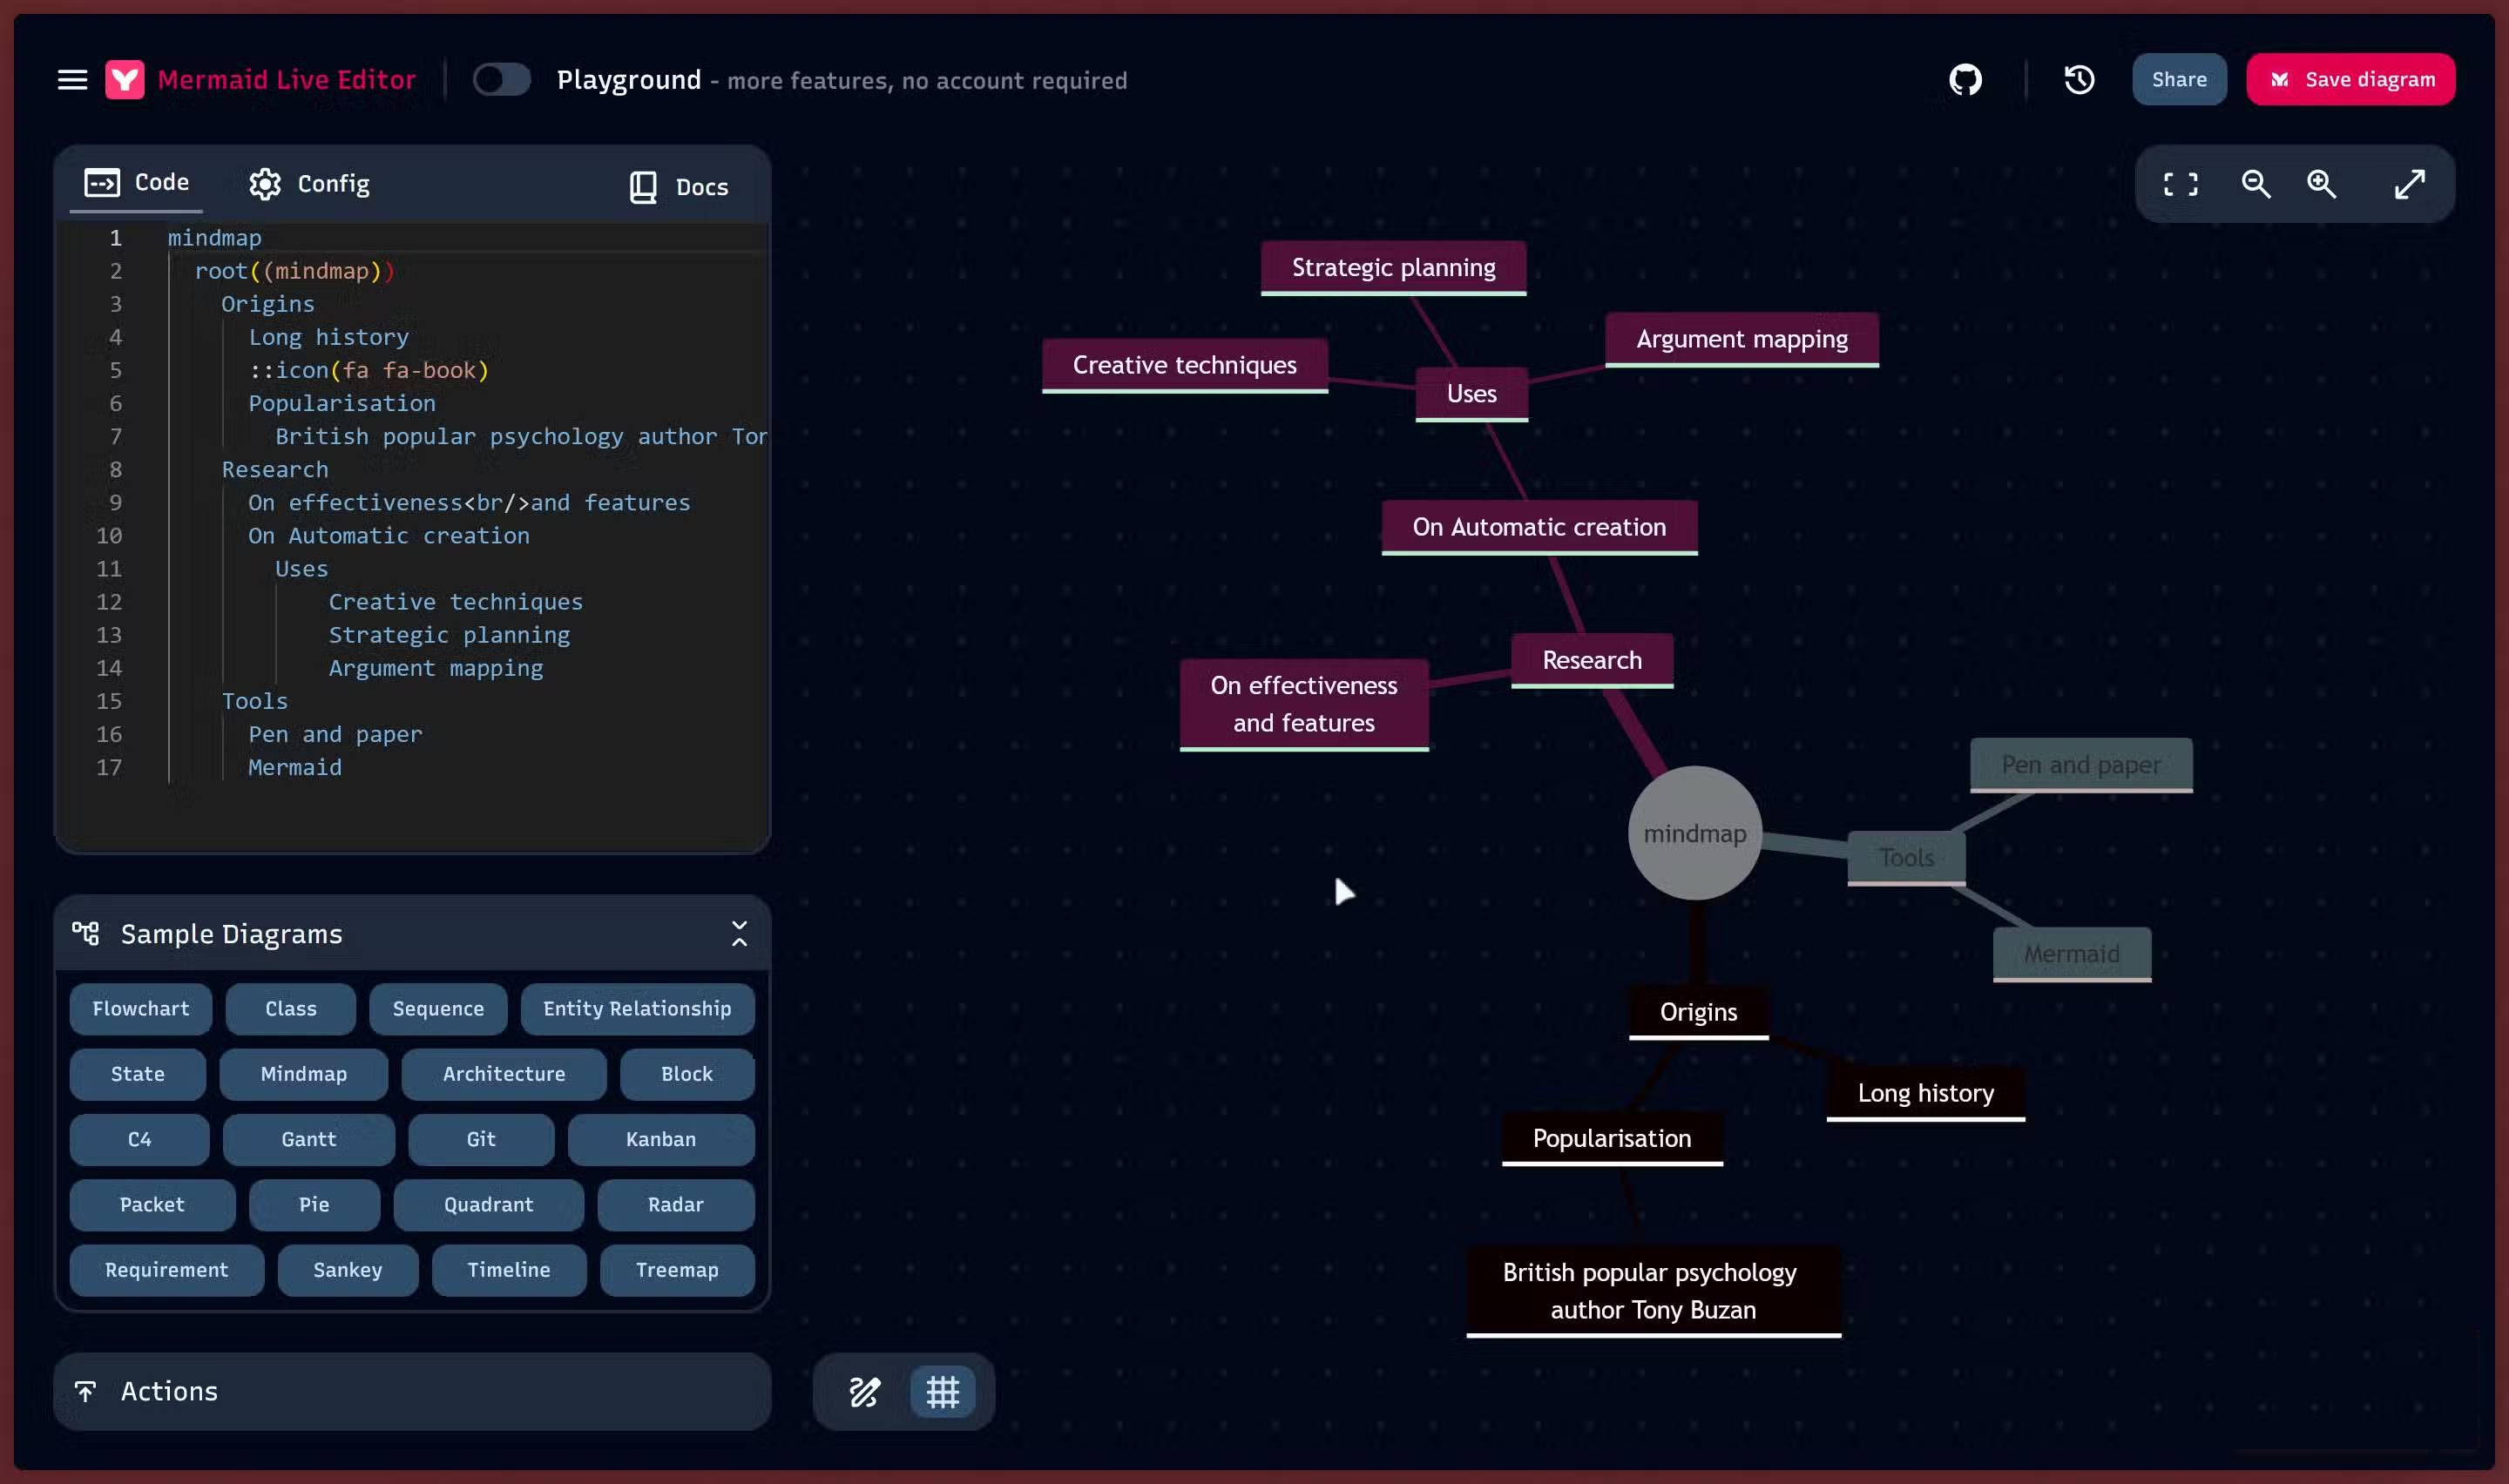Click line 10 in the code editor

point(389,536)
